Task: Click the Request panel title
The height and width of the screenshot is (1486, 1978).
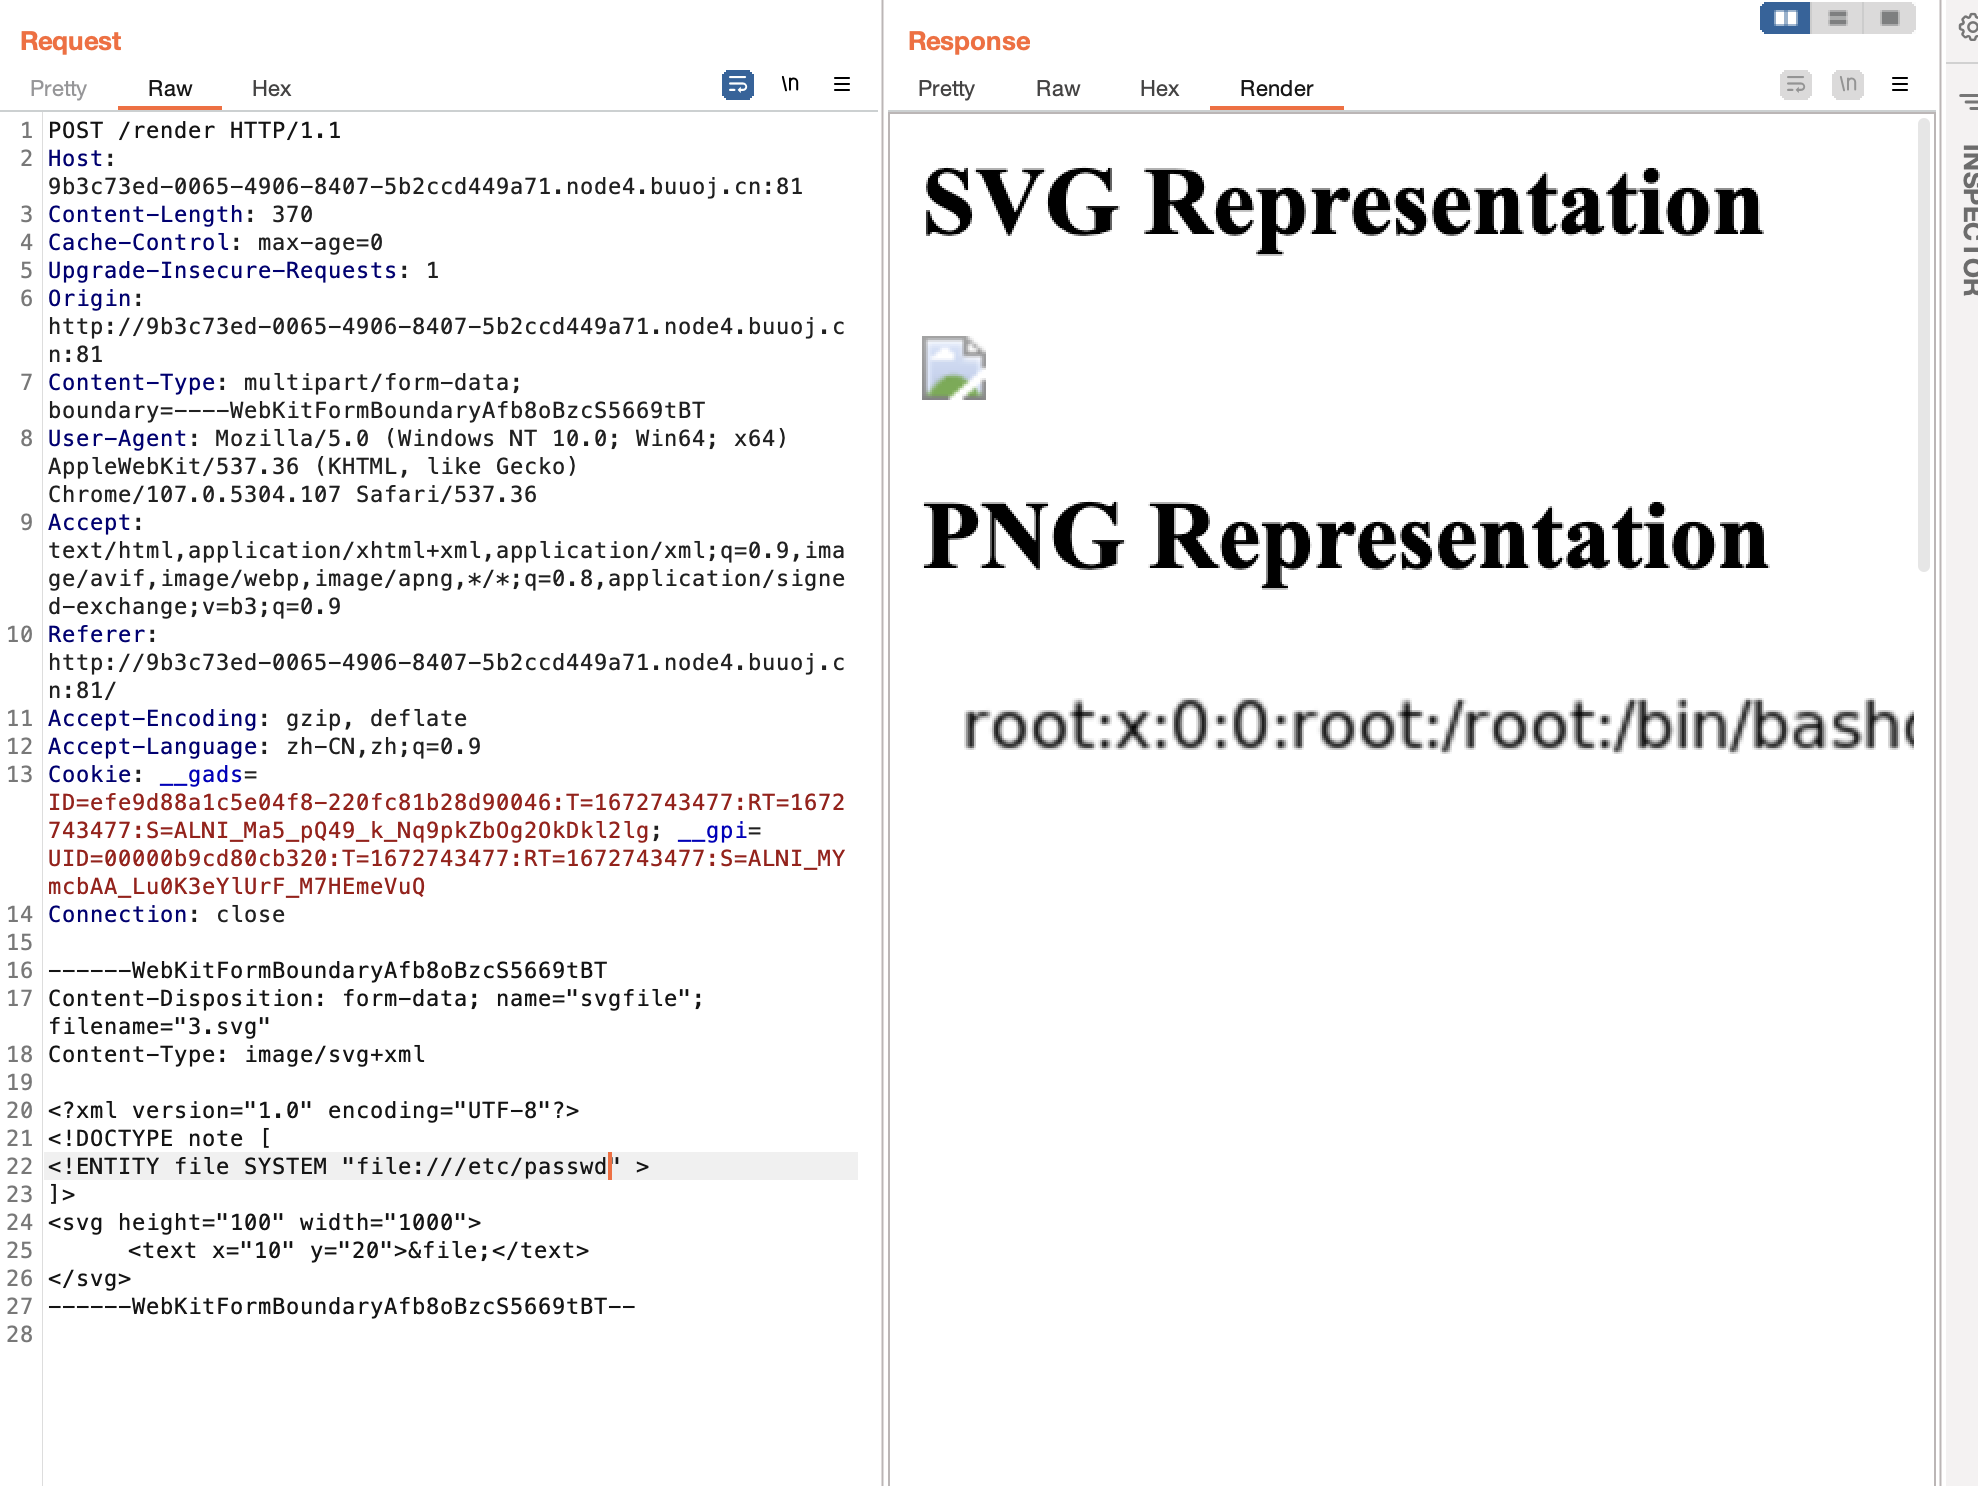Action: click(x=70, y=41)
